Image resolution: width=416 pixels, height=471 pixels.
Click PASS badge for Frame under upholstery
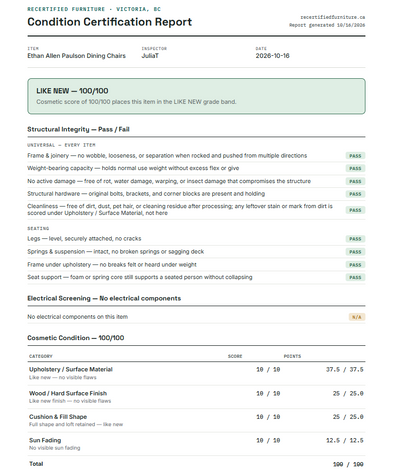(x=355, y=265)
